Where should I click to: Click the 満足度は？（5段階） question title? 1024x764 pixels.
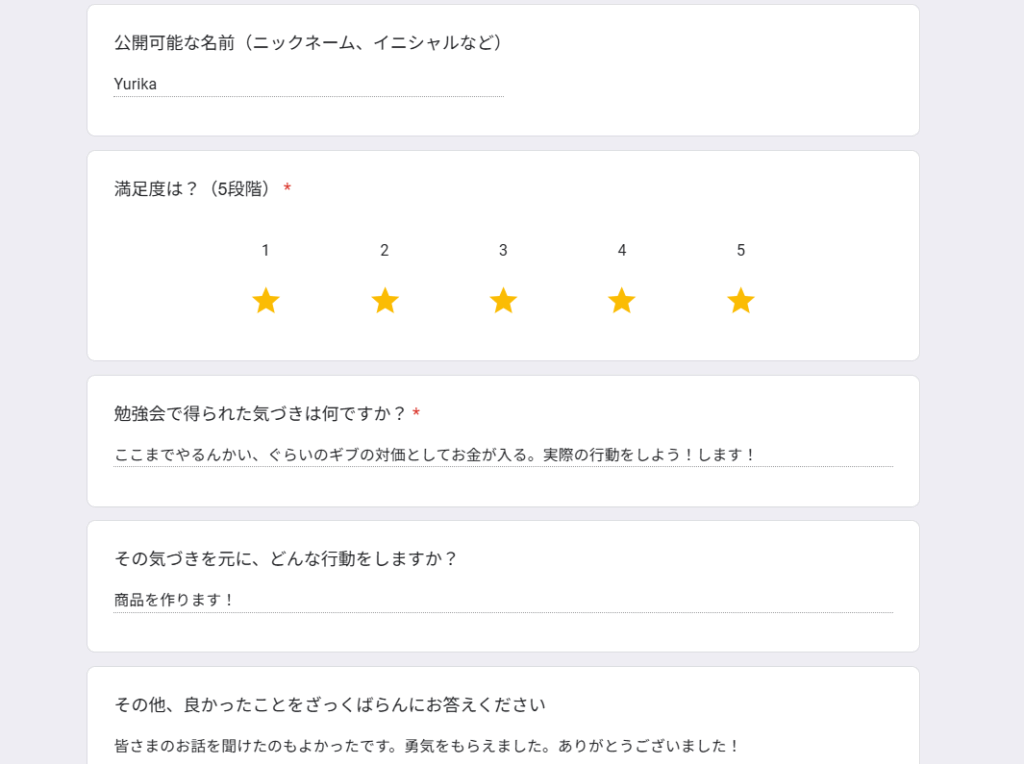click(194, 189)
